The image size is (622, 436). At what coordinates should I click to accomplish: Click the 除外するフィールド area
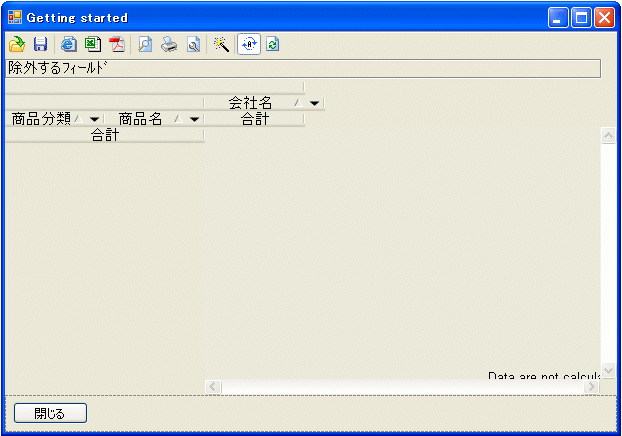[x=303, y=69]
